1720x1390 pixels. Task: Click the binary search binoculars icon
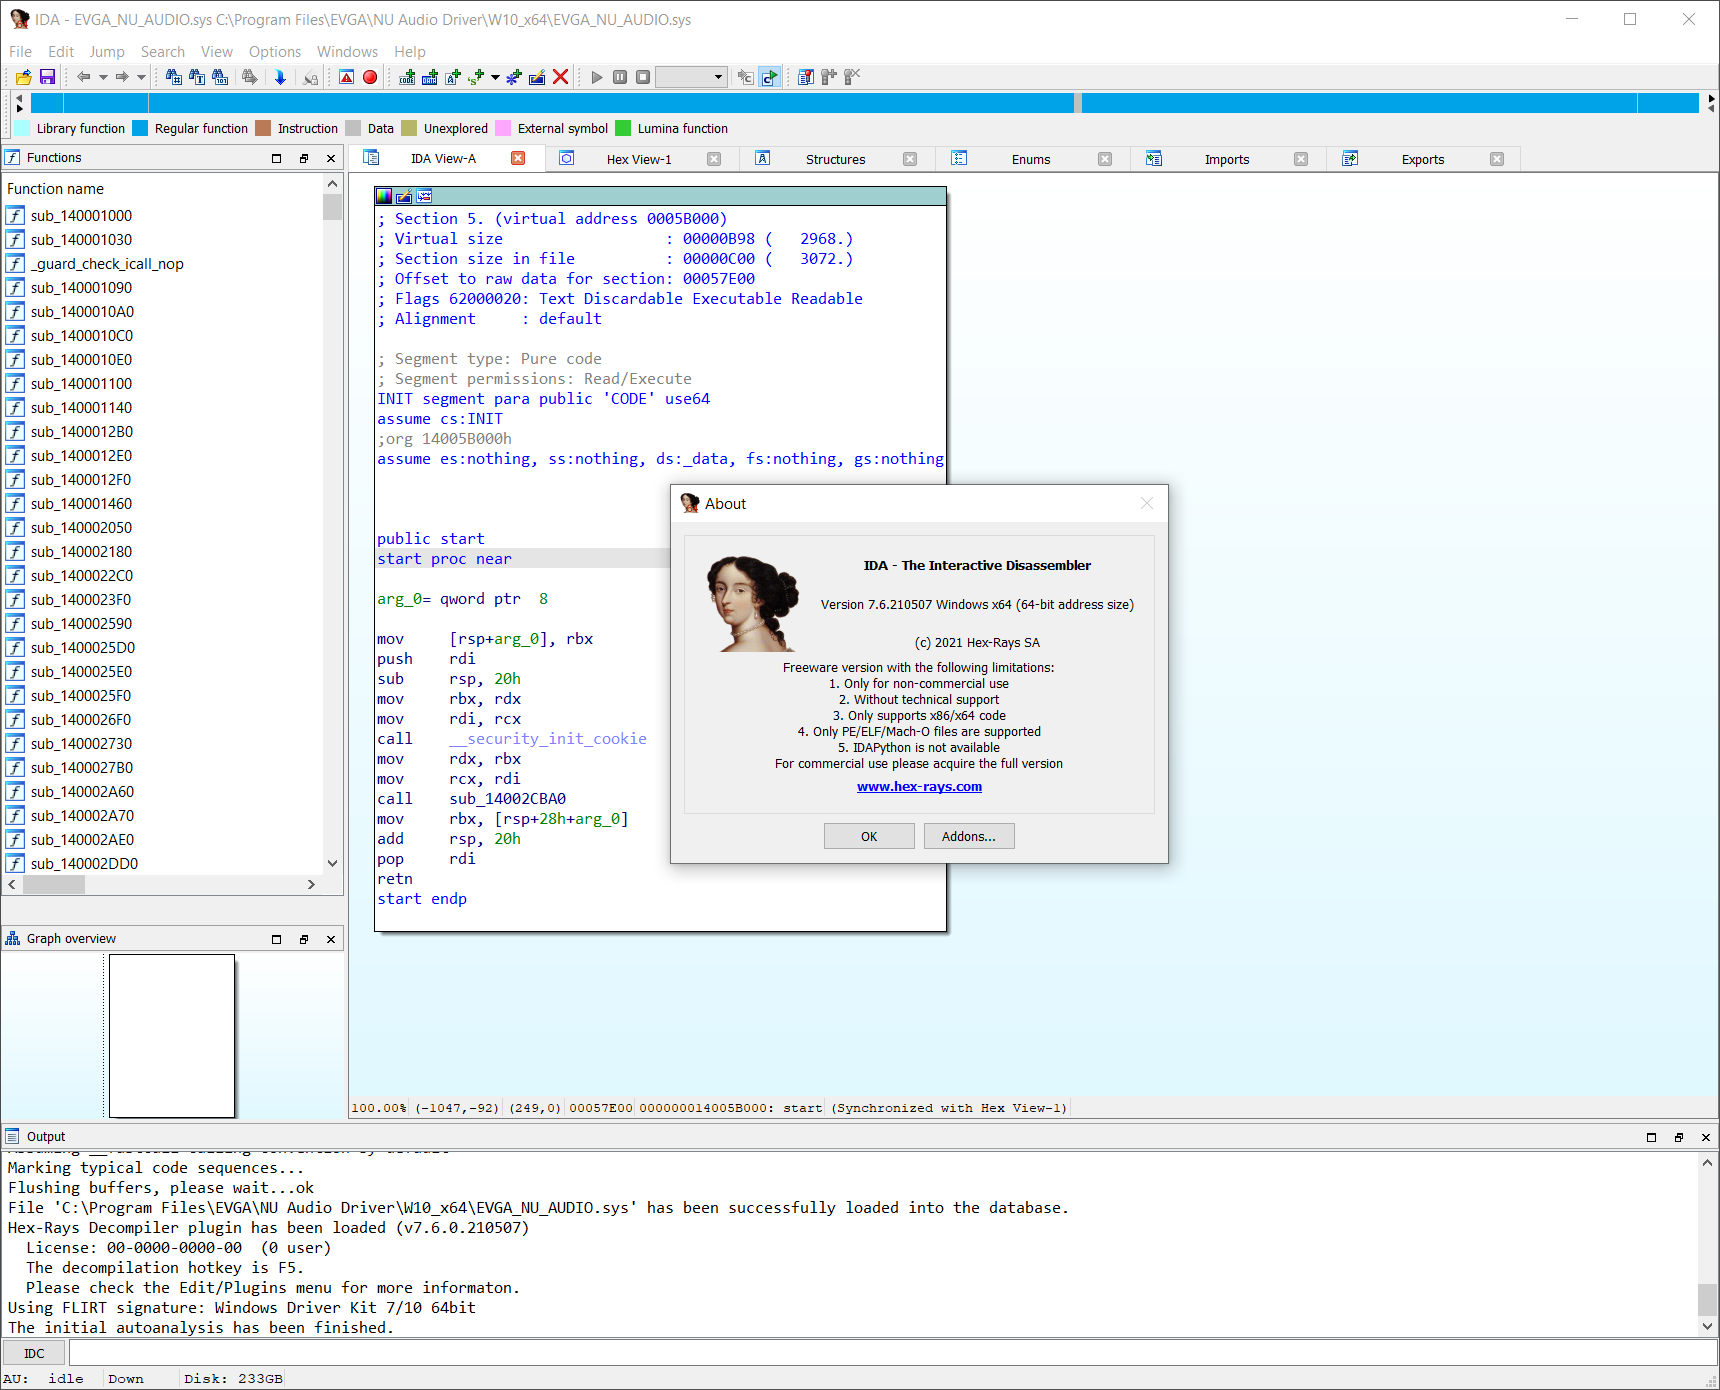220,77
